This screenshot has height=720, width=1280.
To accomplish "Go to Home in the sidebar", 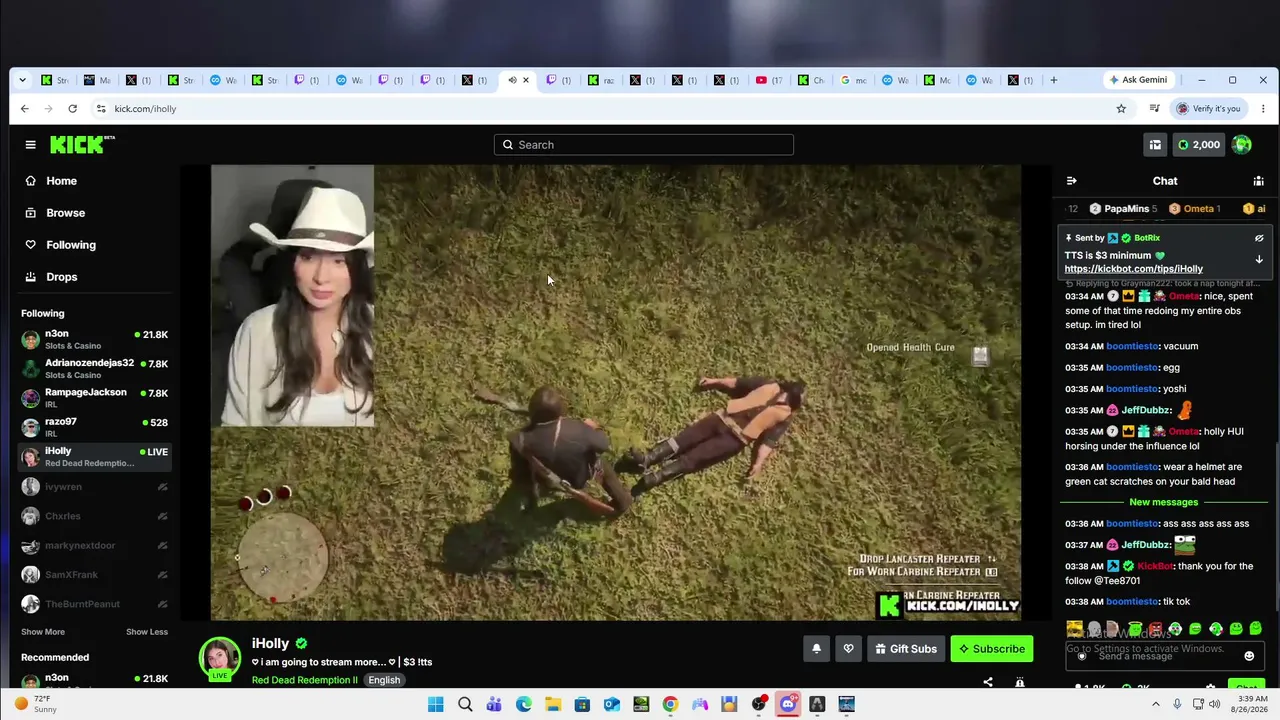I will (x=61, y=181).
